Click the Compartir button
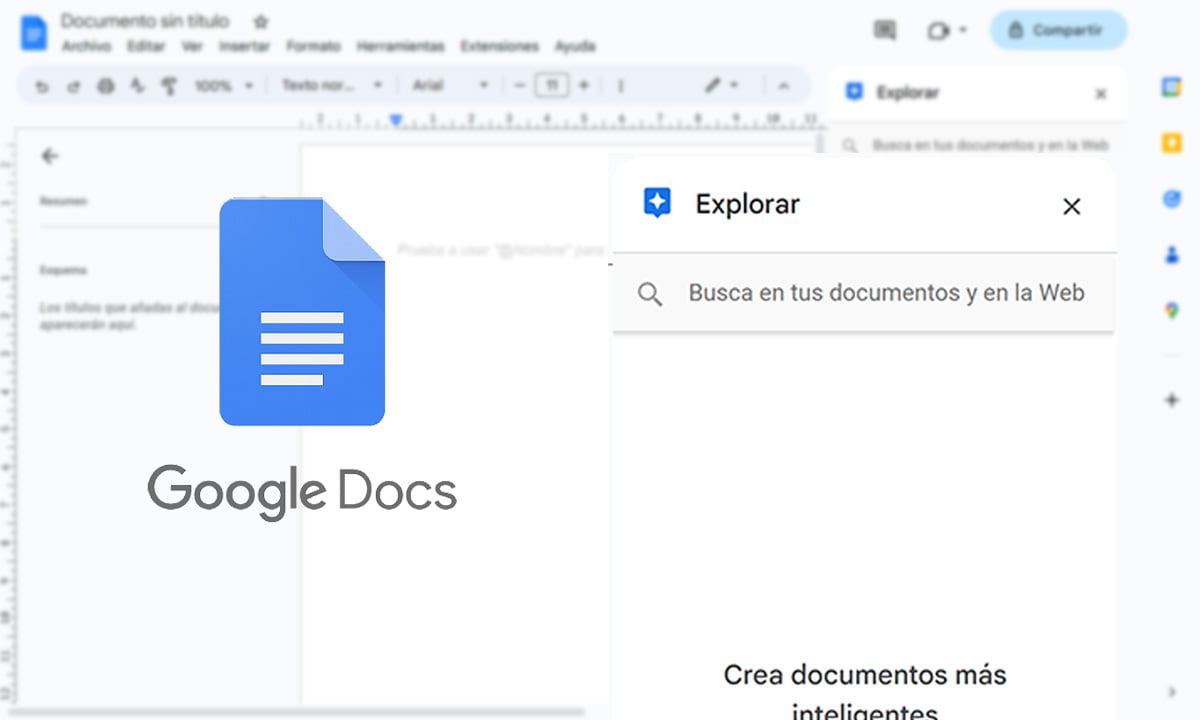 1059,30
